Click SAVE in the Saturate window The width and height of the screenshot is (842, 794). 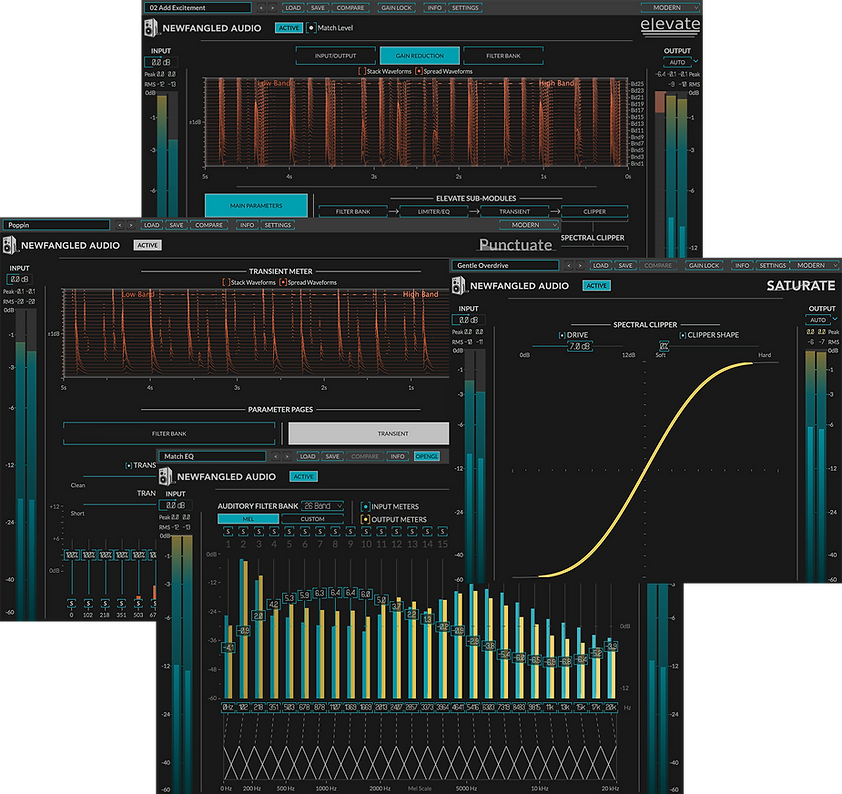(625, 265)
